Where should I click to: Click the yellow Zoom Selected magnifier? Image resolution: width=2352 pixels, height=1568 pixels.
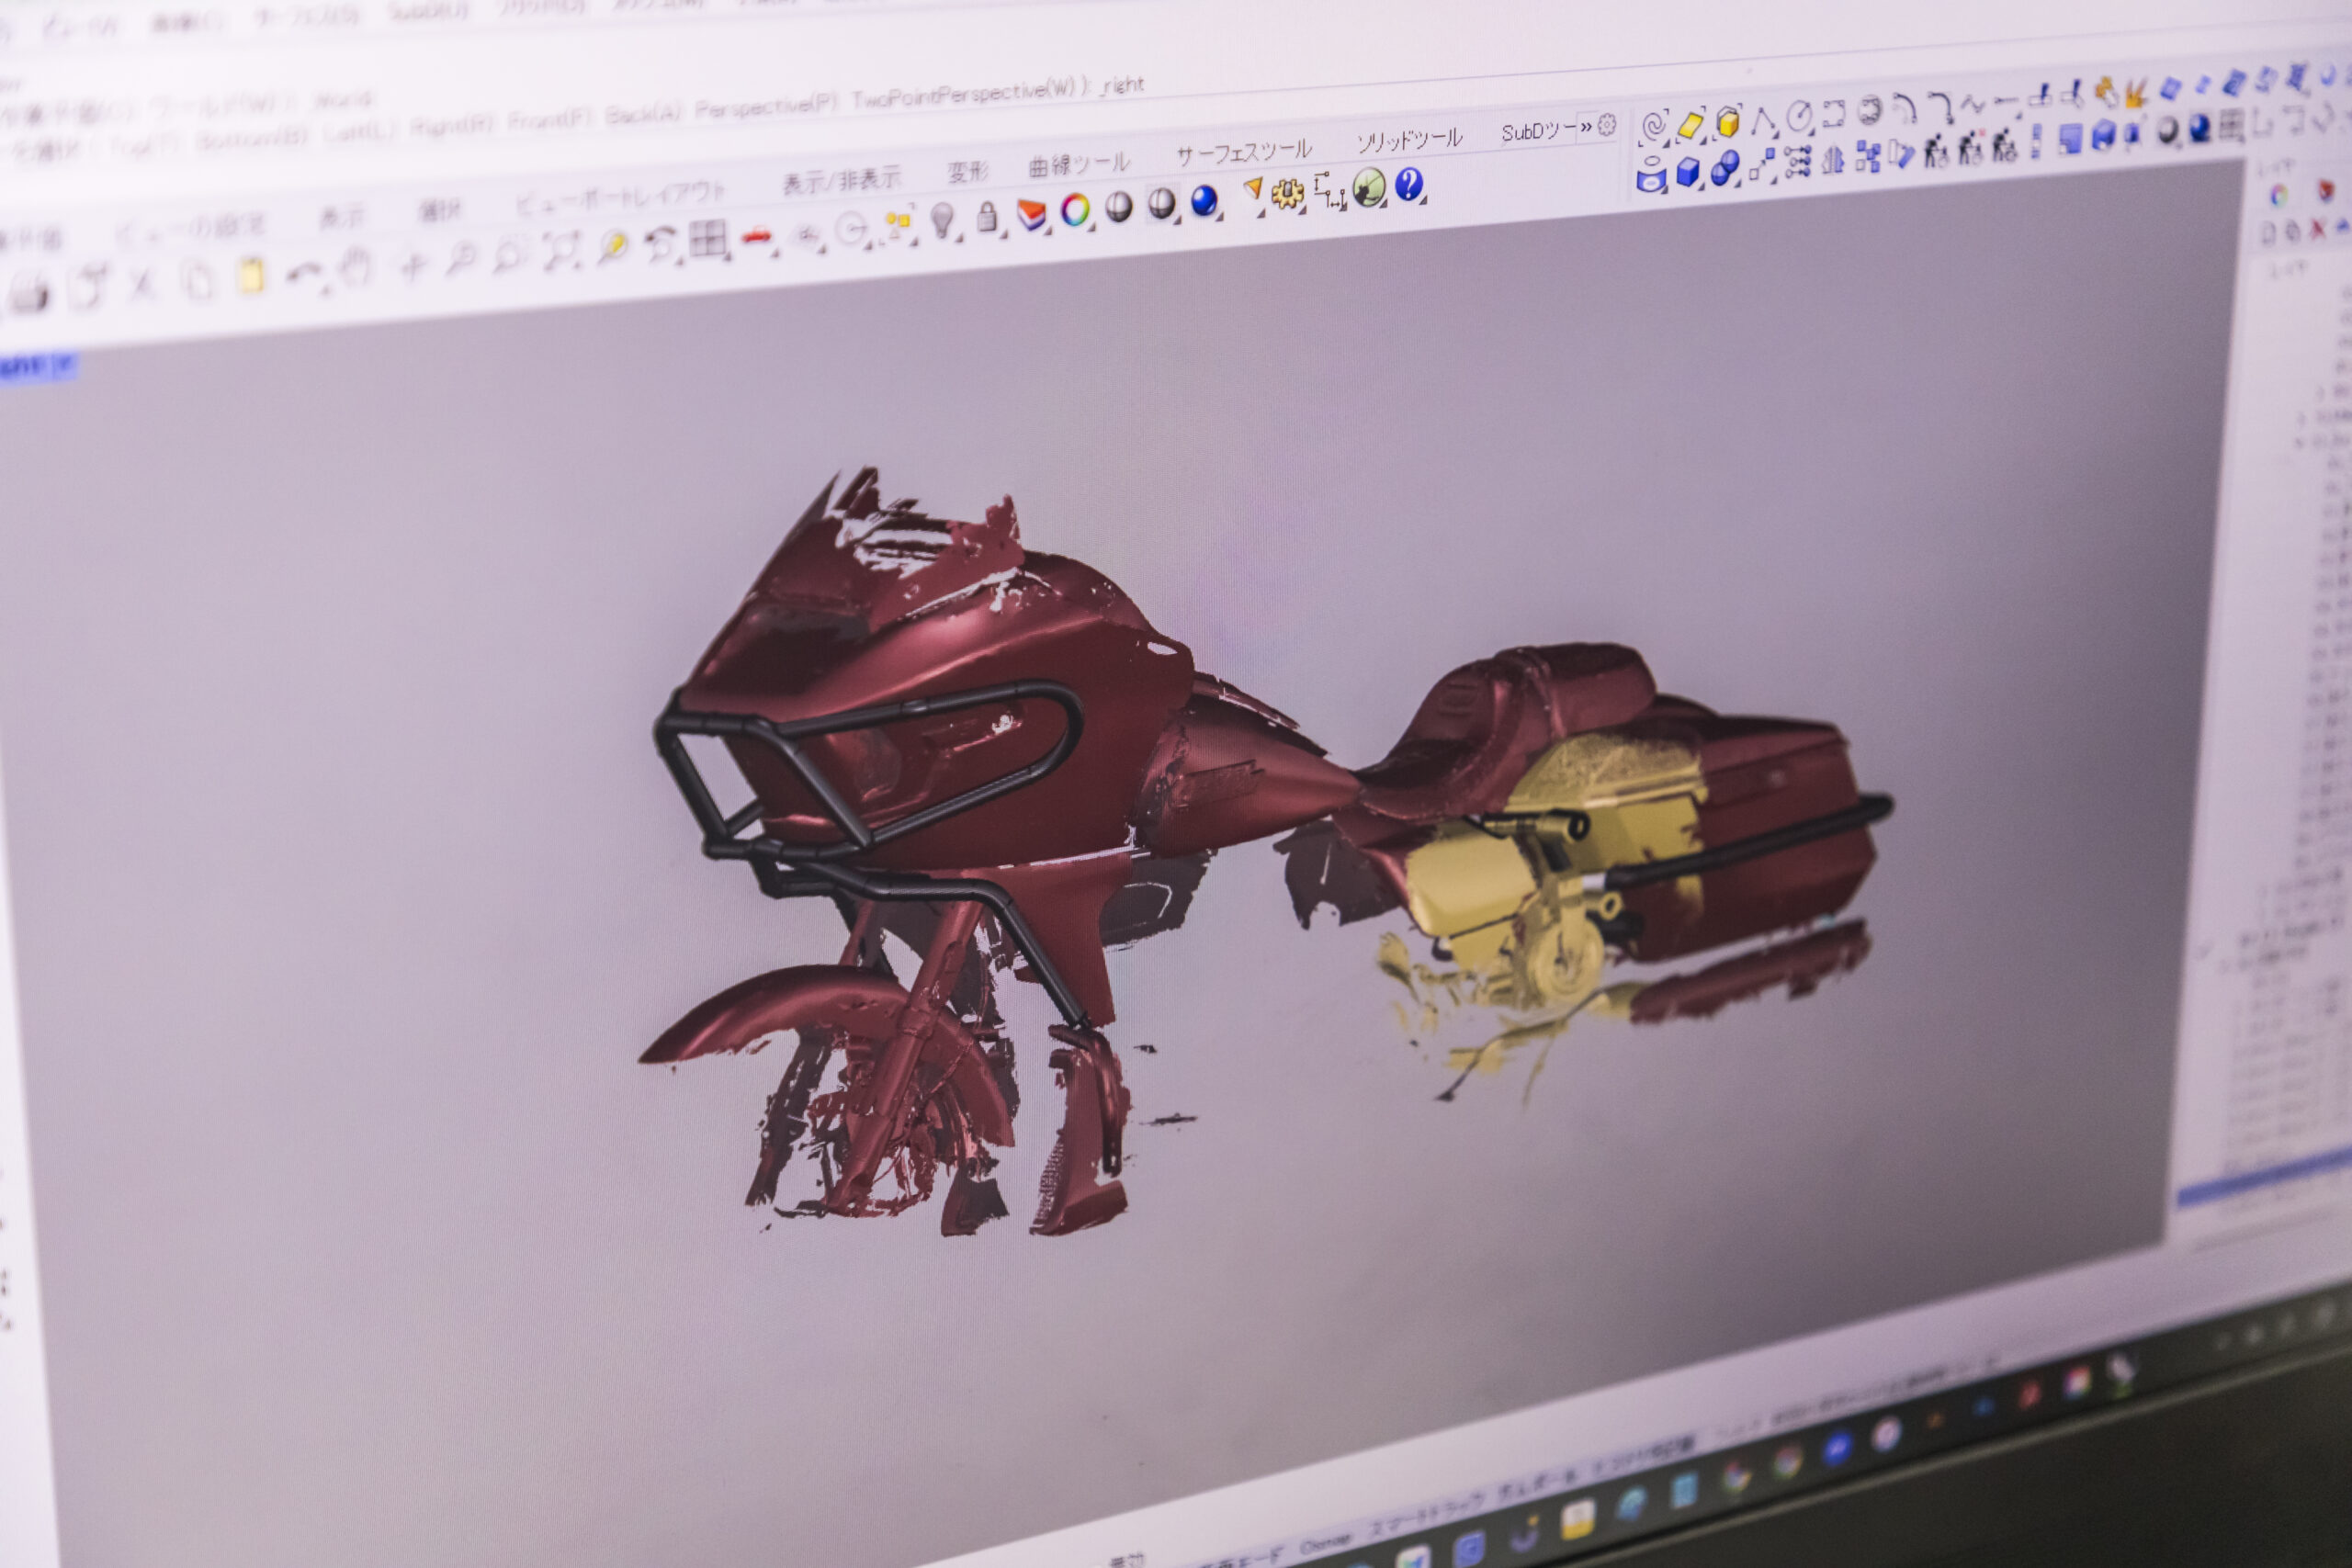612,246
